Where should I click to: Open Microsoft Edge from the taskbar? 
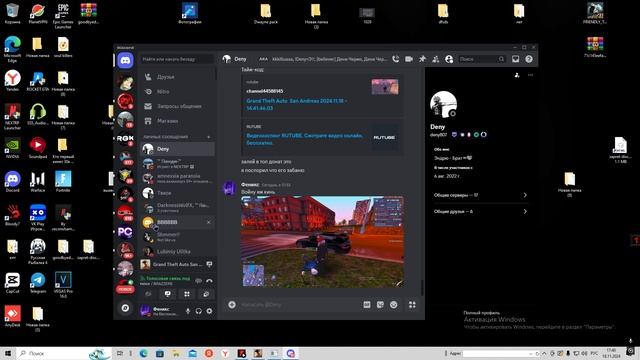(x=143, y=353)
